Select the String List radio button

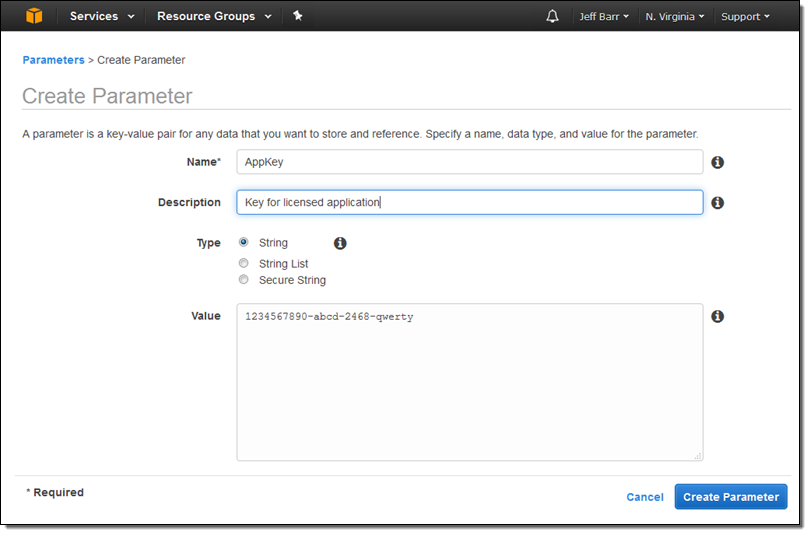[x=244, y=263]
